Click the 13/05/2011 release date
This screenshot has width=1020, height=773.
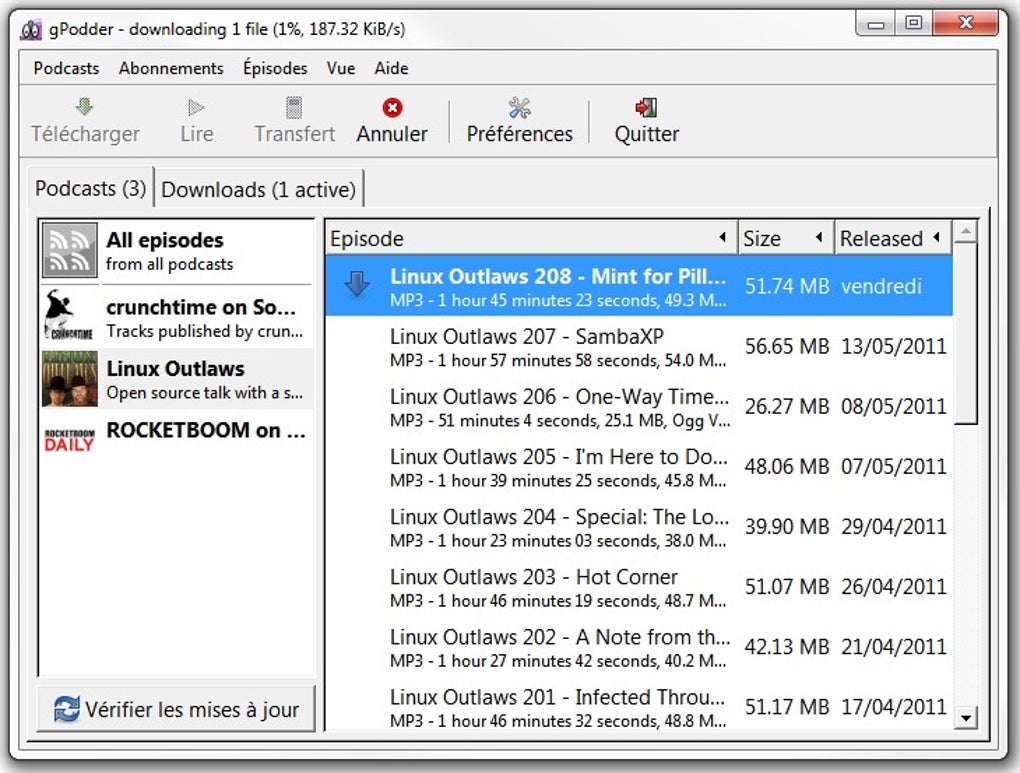tap(894, 346)
